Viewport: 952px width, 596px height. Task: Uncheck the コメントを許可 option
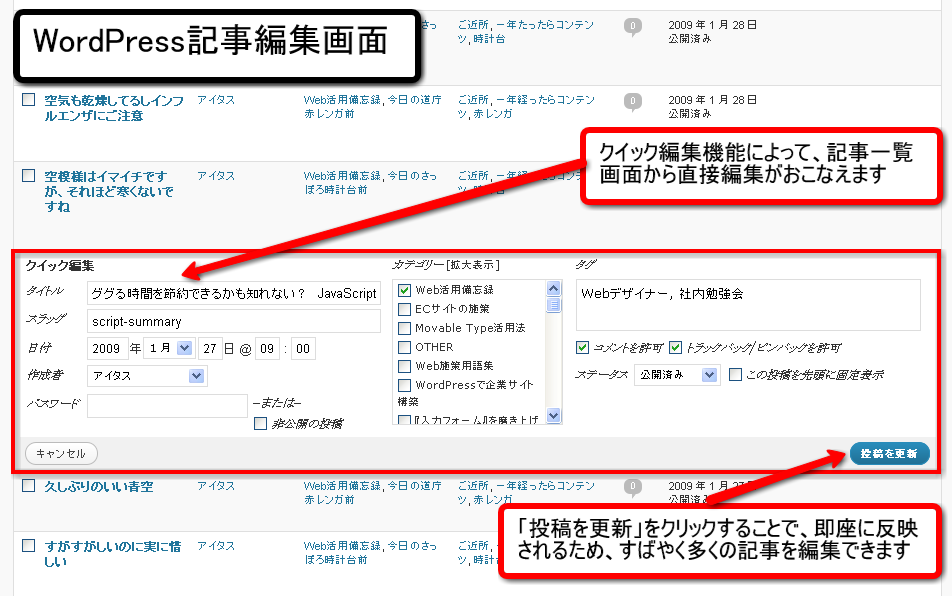point(583,348)
